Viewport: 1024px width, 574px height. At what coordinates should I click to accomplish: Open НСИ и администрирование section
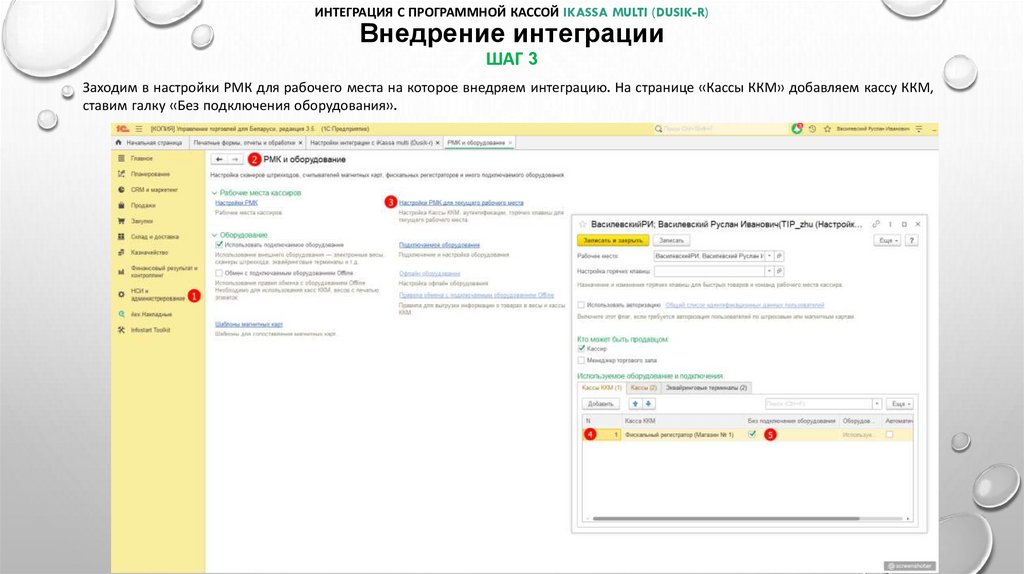[x=157, y=295]
